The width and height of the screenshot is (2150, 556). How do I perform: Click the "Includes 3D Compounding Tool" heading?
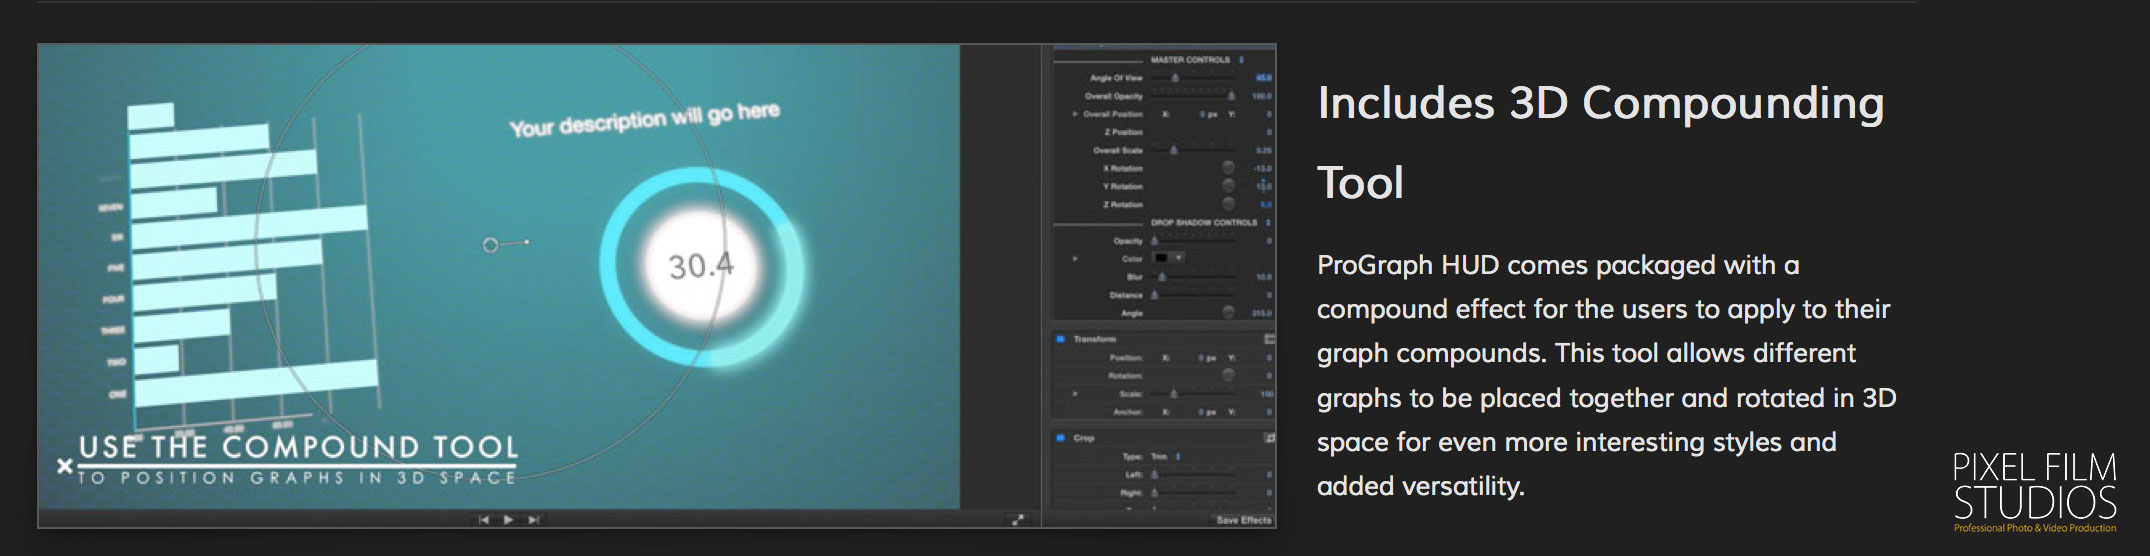(x=1600, y=142)
